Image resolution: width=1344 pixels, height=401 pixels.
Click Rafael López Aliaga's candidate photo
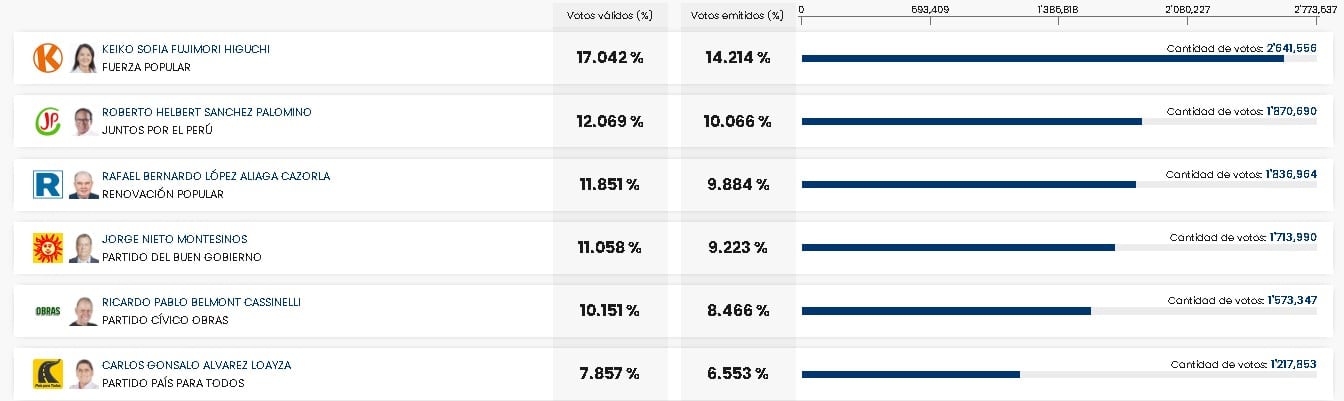(83, 184)
